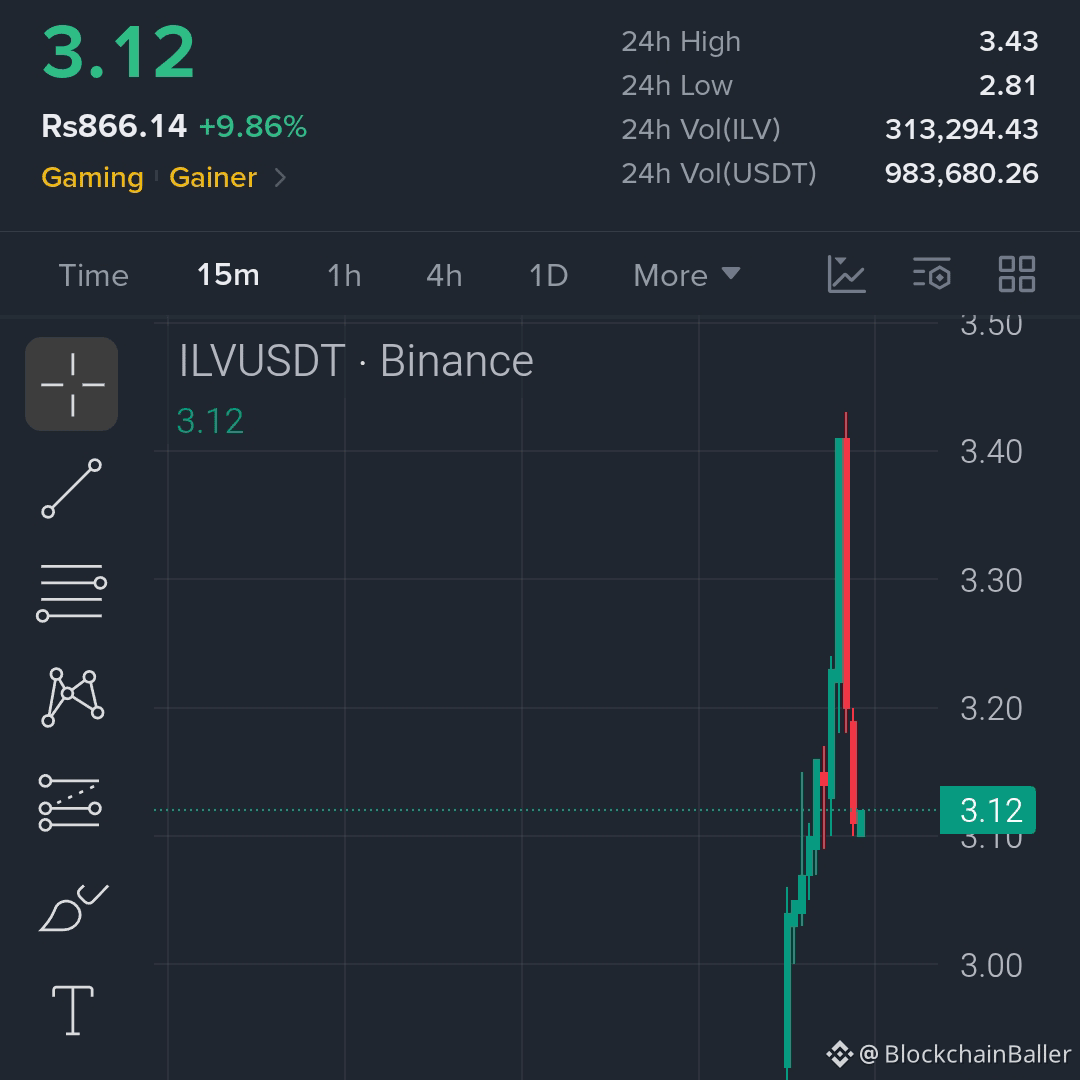The width and height of the screenshot is (1080, 1080).
Task: Open the Gainer tag
Action: [213, 178]
